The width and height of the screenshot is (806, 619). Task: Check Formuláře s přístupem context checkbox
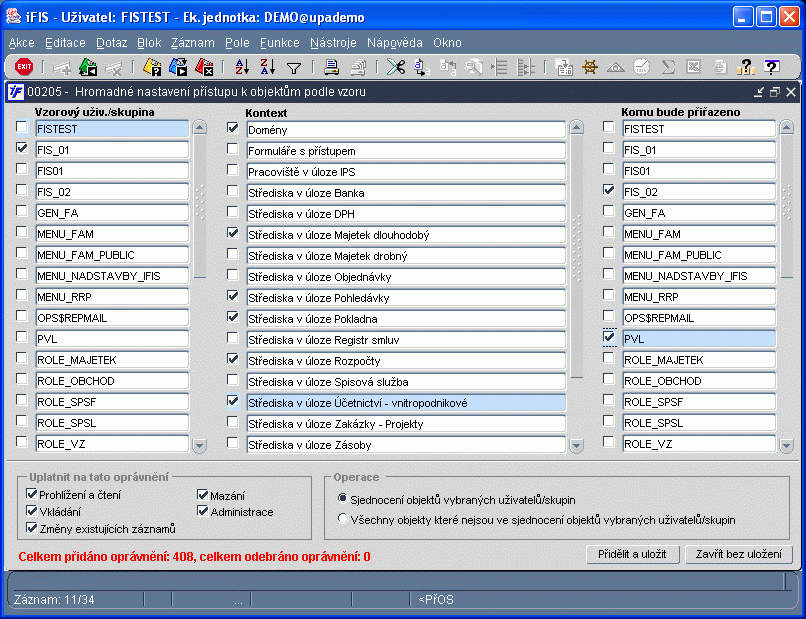(x=233, y=149)
